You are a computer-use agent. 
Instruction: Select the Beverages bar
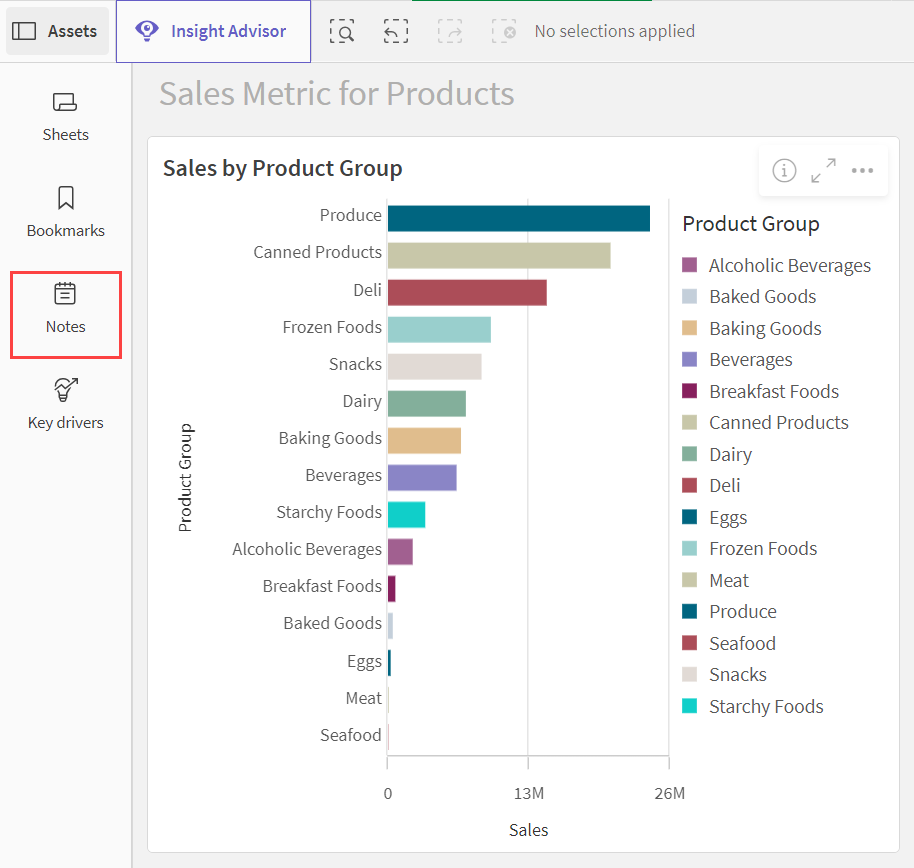pyautogui.click(x=422, y=478)
